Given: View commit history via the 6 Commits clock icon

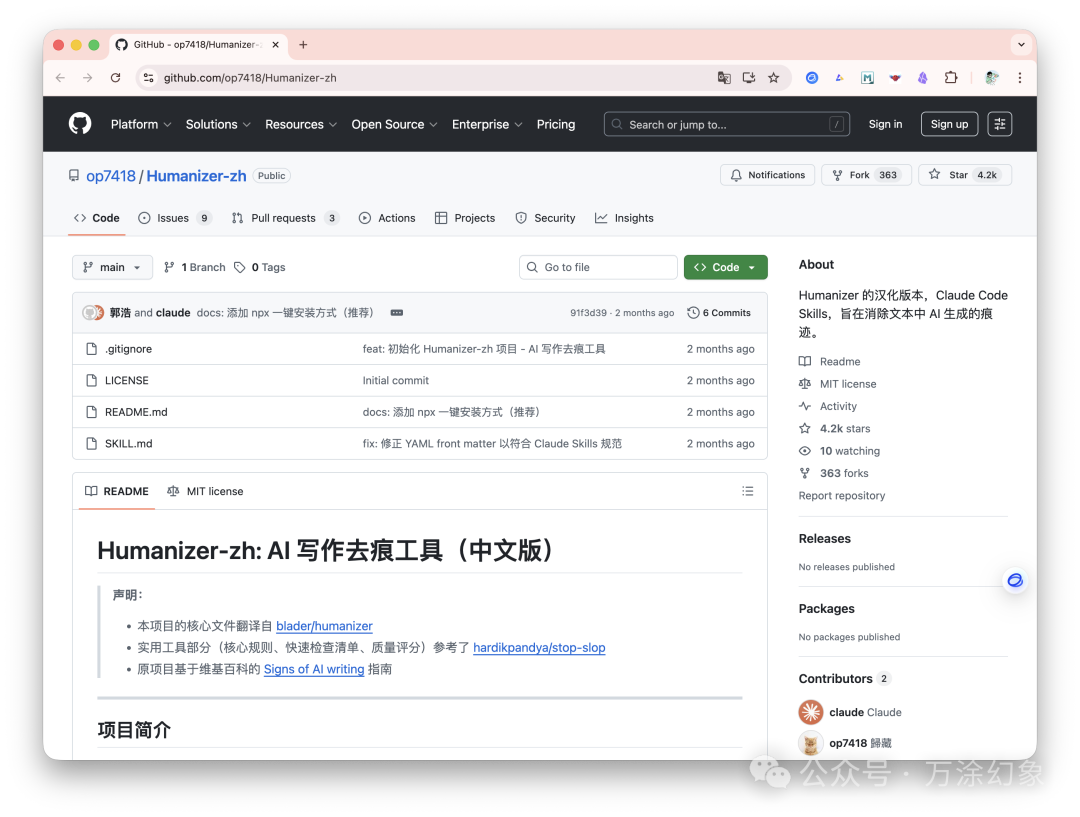Looking at the screenshot, I should [695, 312].
